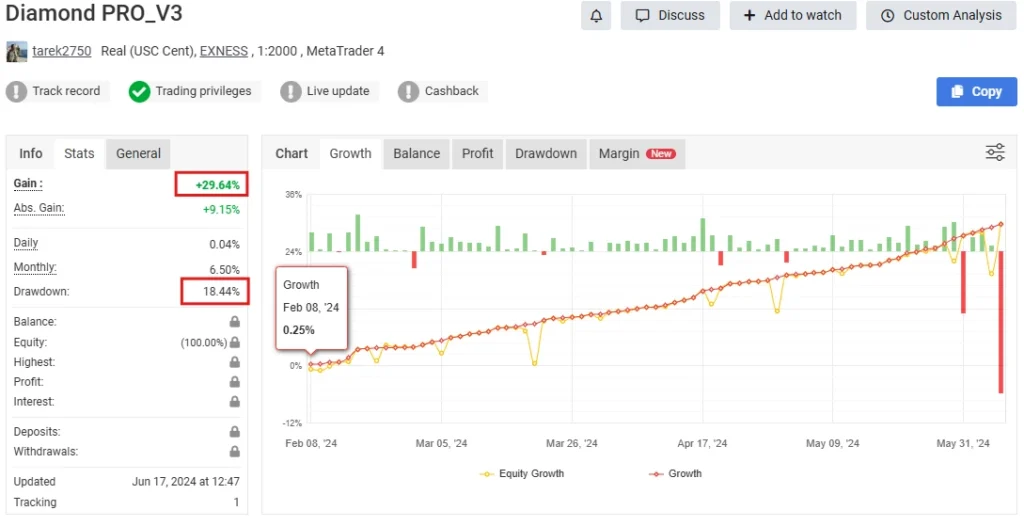
Task: Click the Withdrawals lock icon
Action: [x=234, y=452]
